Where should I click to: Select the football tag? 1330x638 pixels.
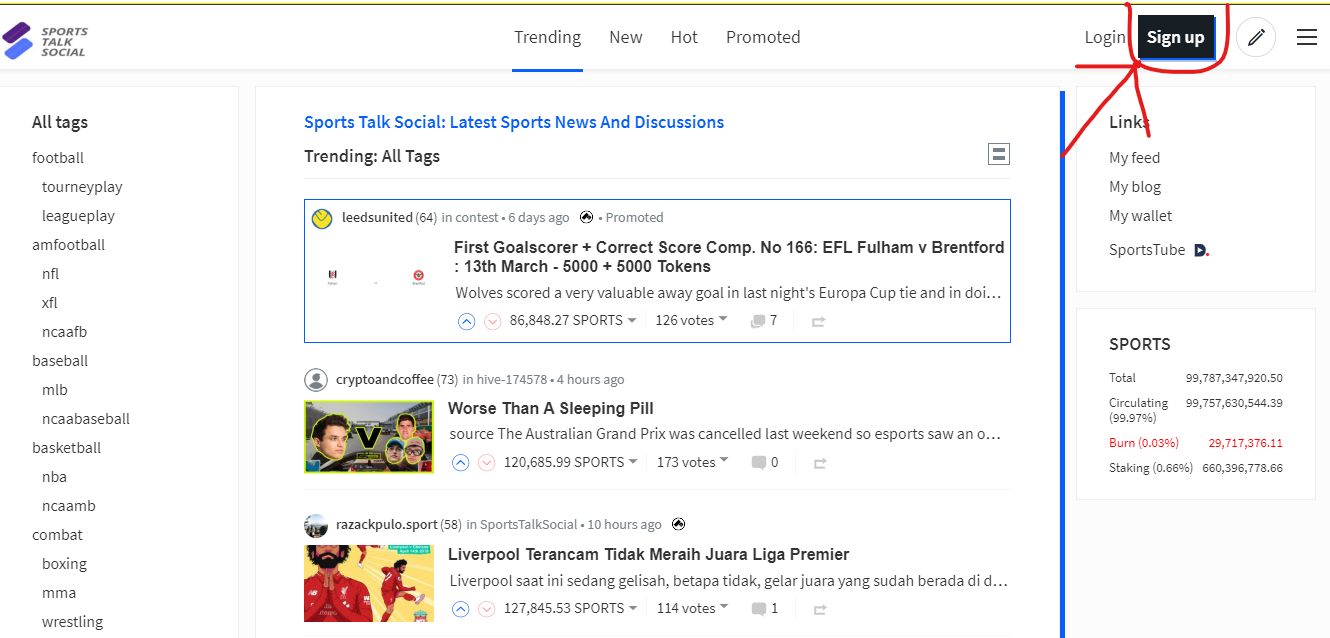coord(58,158)
